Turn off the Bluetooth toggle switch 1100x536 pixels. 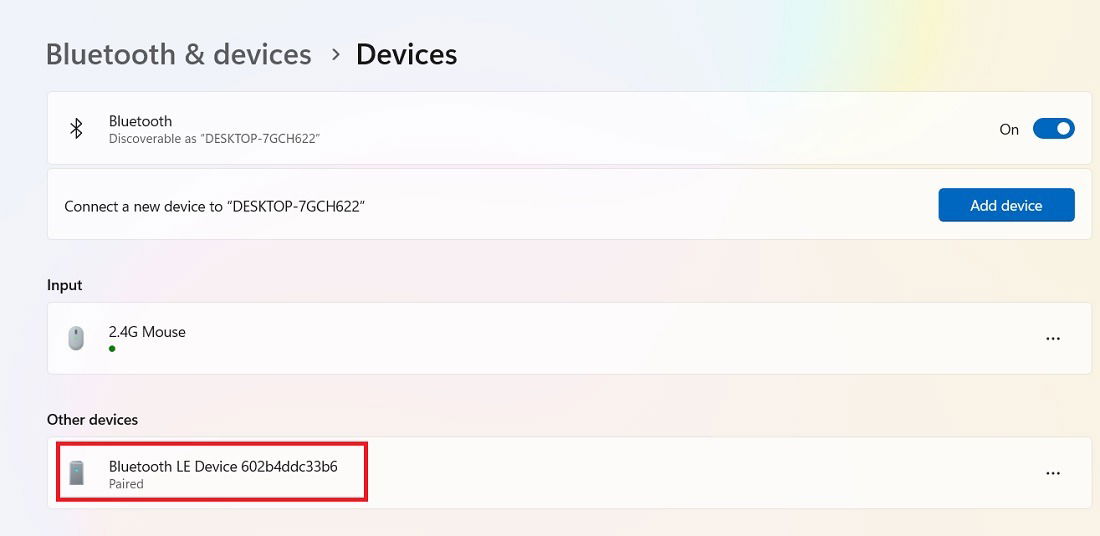point(1053,129)
